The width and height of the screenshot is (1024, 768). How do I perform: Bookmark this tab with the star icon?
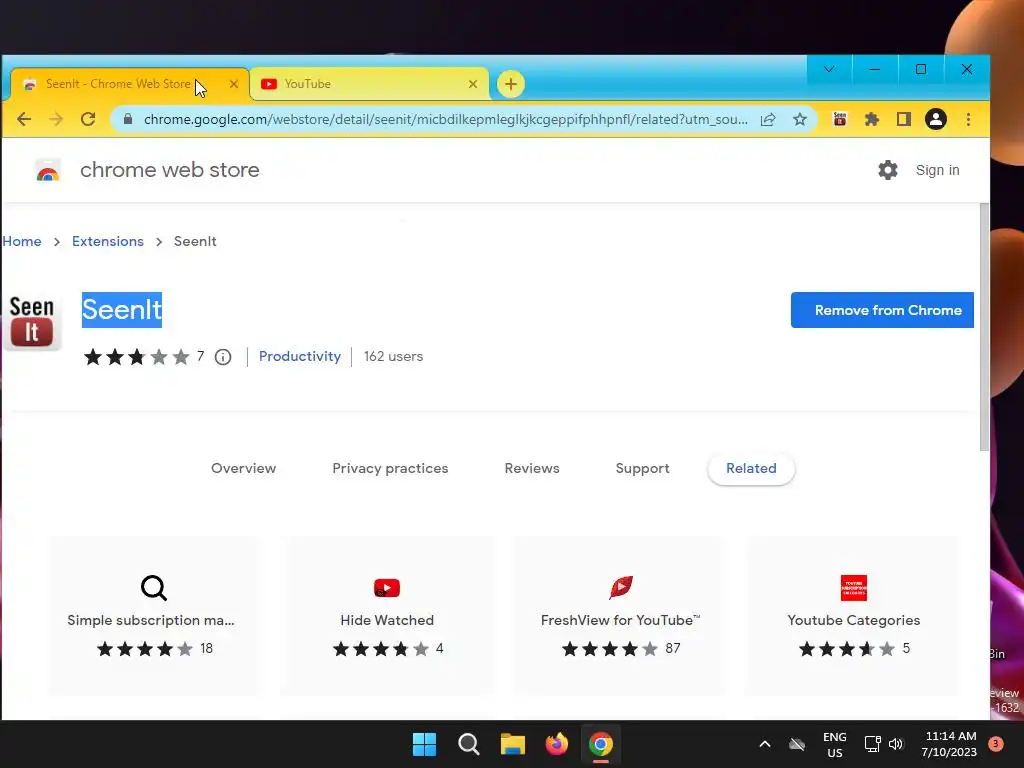800,120
